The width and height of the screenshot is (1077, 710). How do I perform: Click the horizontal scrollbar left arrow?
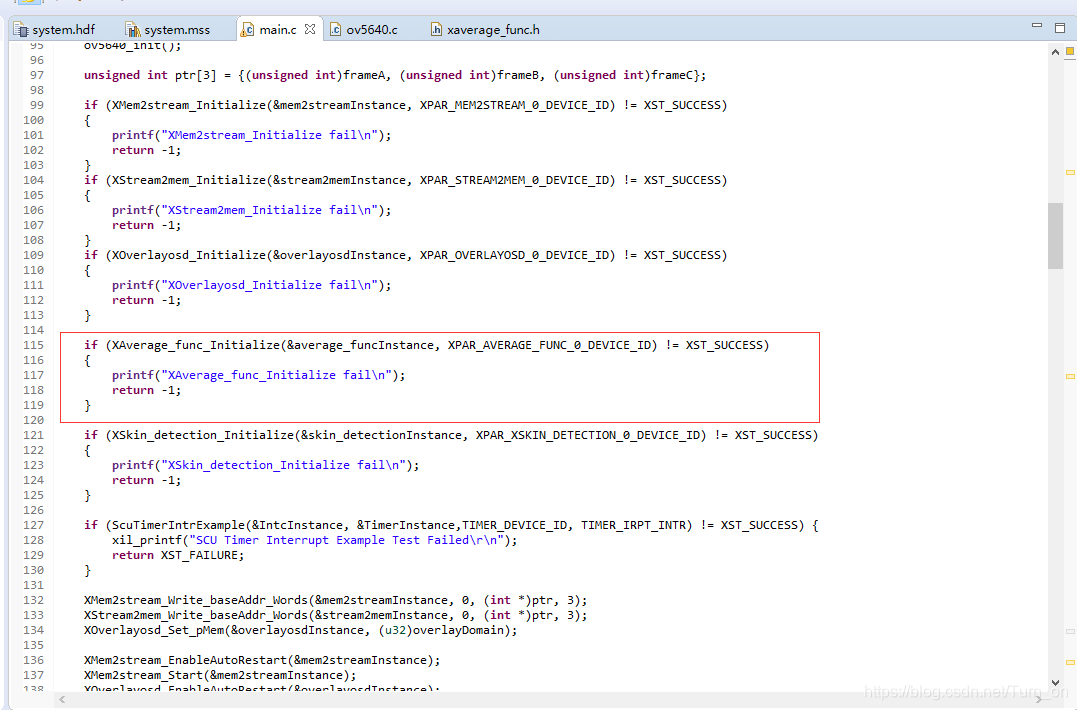pos(63,699)
